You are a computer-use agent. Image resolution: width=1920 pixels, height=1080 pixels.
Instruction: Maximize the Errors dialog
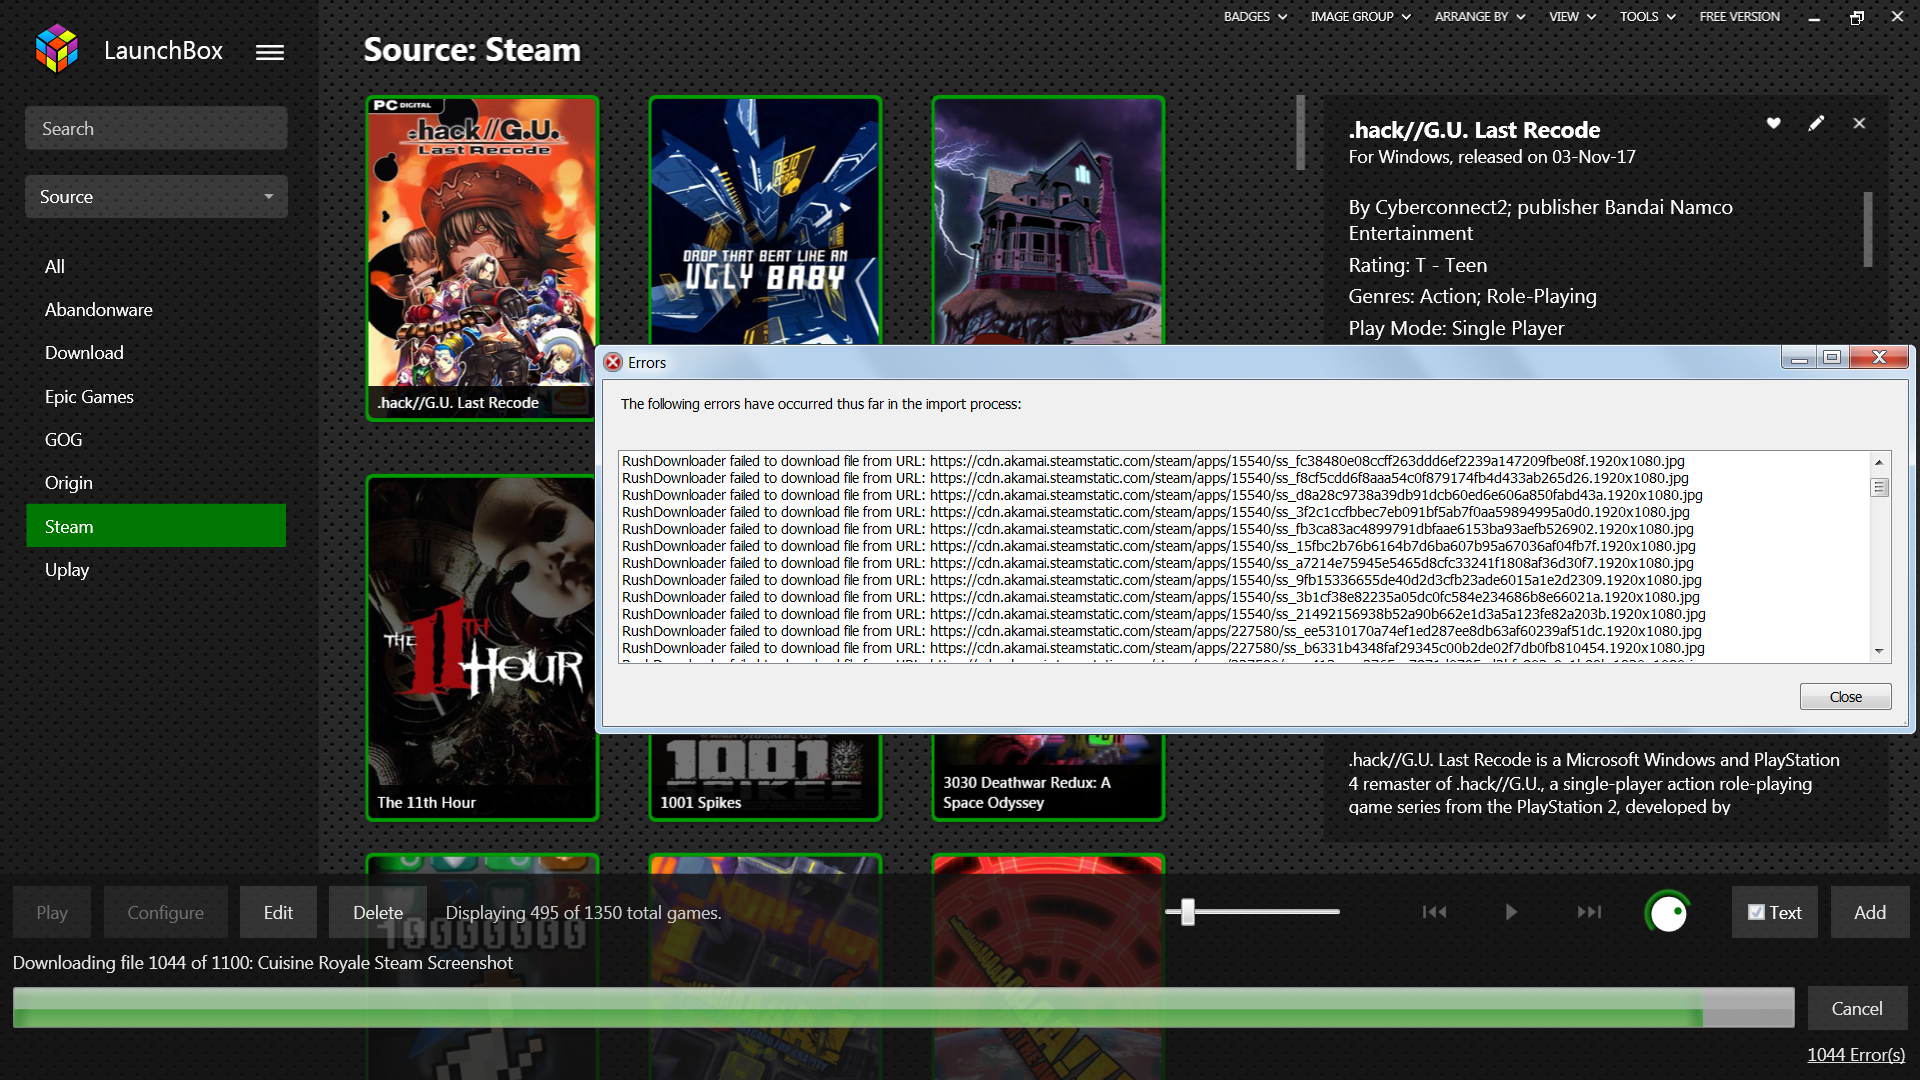pos(1832,357)
